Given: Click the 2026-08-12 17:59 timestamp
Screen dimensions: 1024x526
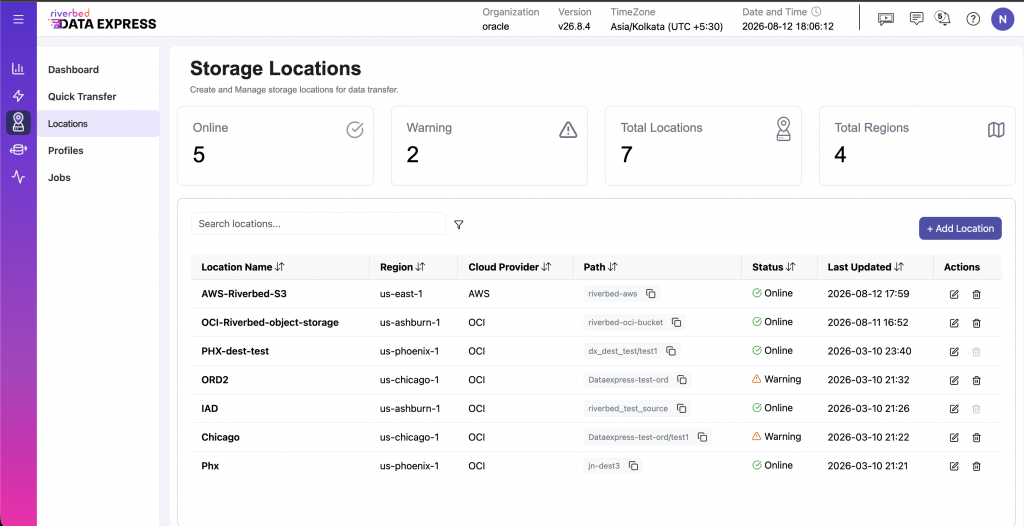Looking at the screenshot, I should click(869, 293).
